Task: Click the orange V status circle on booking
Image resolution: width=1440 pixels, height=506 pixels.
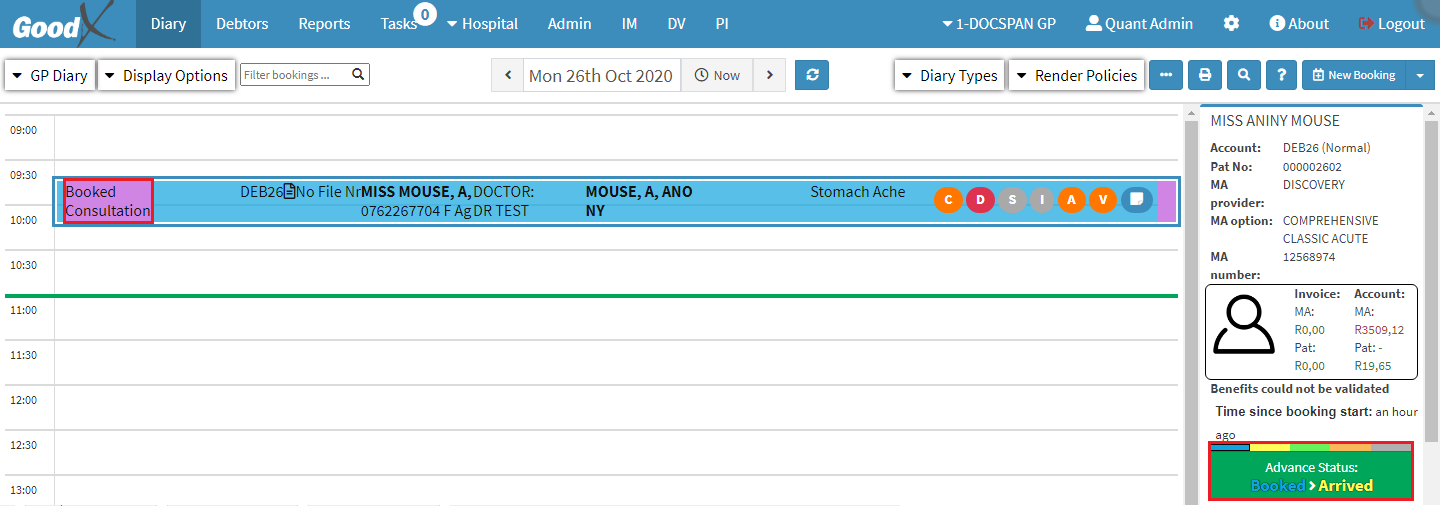Action: (1103, 200)
